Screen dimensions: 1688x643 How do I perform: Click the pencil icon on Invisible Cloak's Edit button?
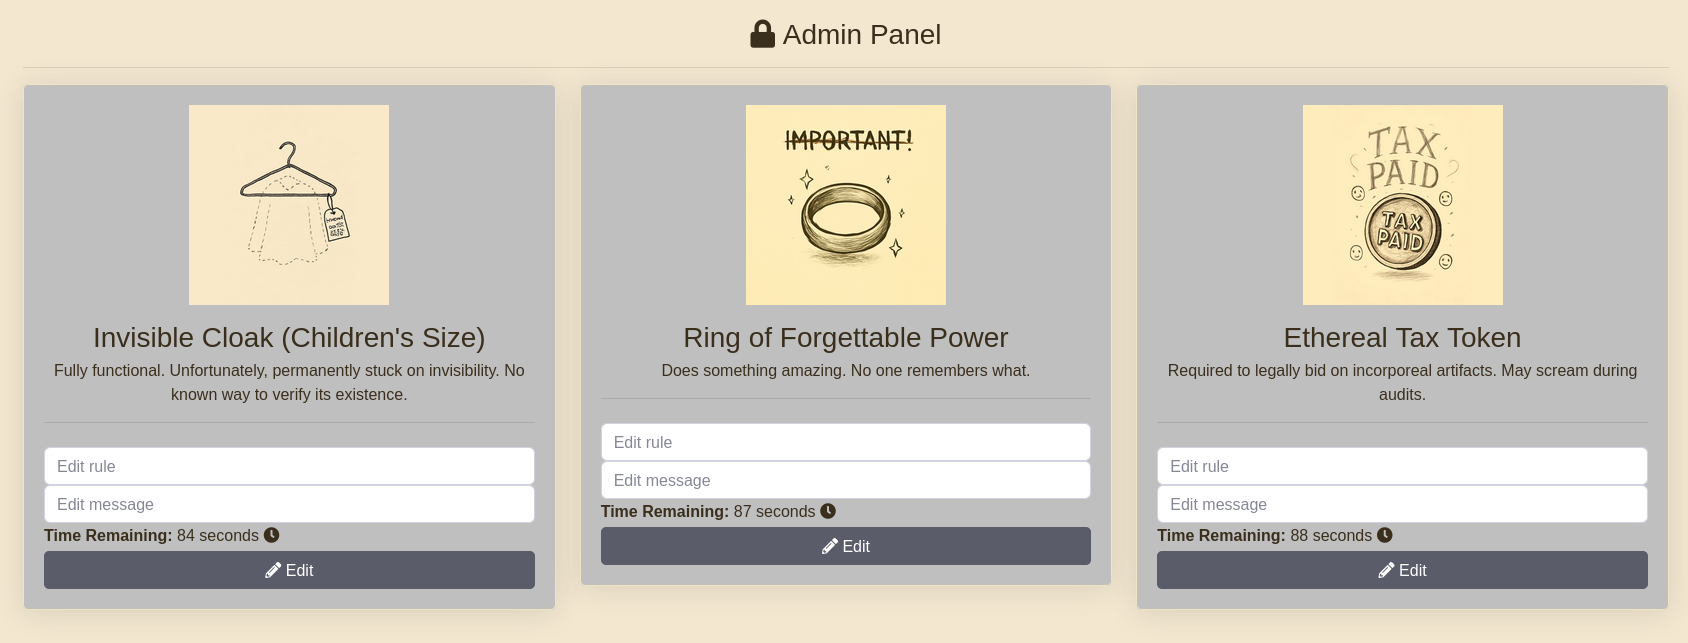[273, 570]
